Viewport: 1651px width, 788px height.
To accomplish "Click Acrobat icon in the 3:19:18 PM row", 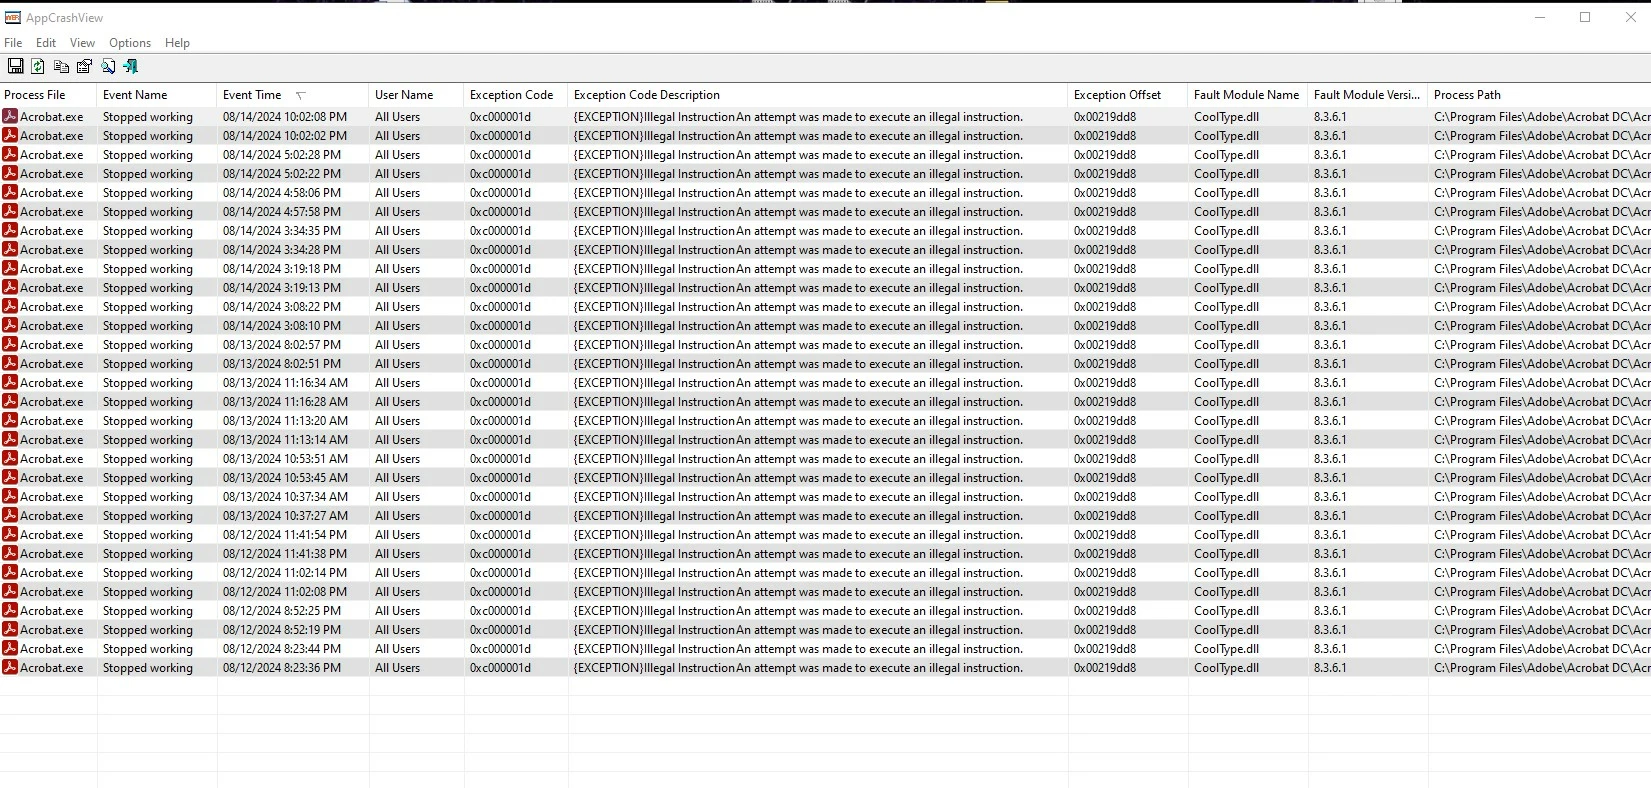I will [x=10, y=268].
